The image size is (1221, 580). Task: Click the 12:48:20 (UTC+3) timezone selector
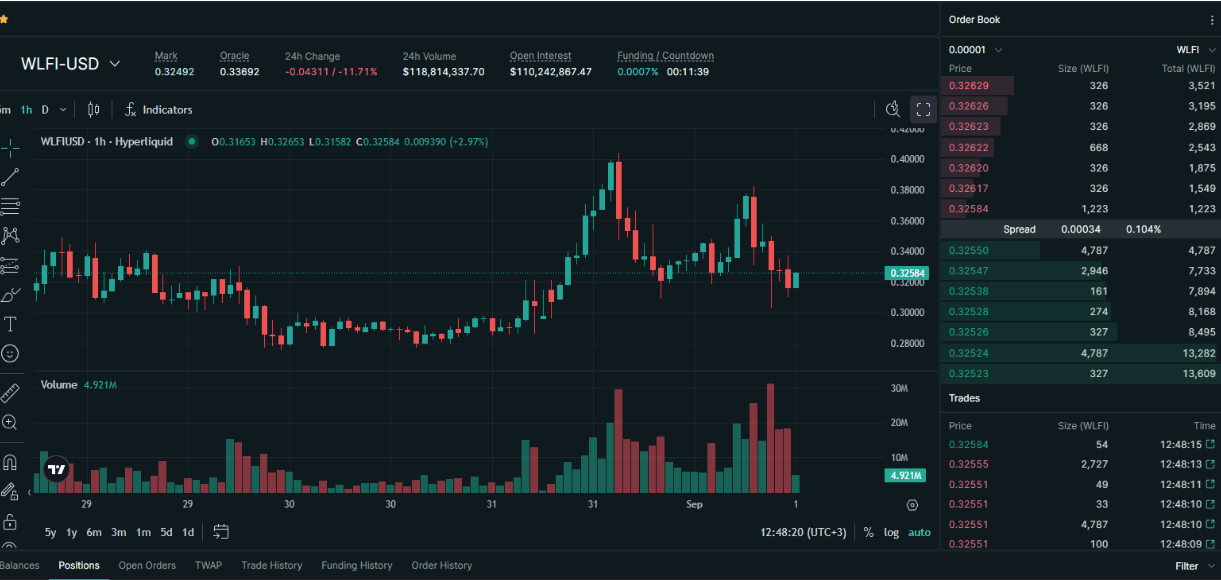tap(803, 532)
